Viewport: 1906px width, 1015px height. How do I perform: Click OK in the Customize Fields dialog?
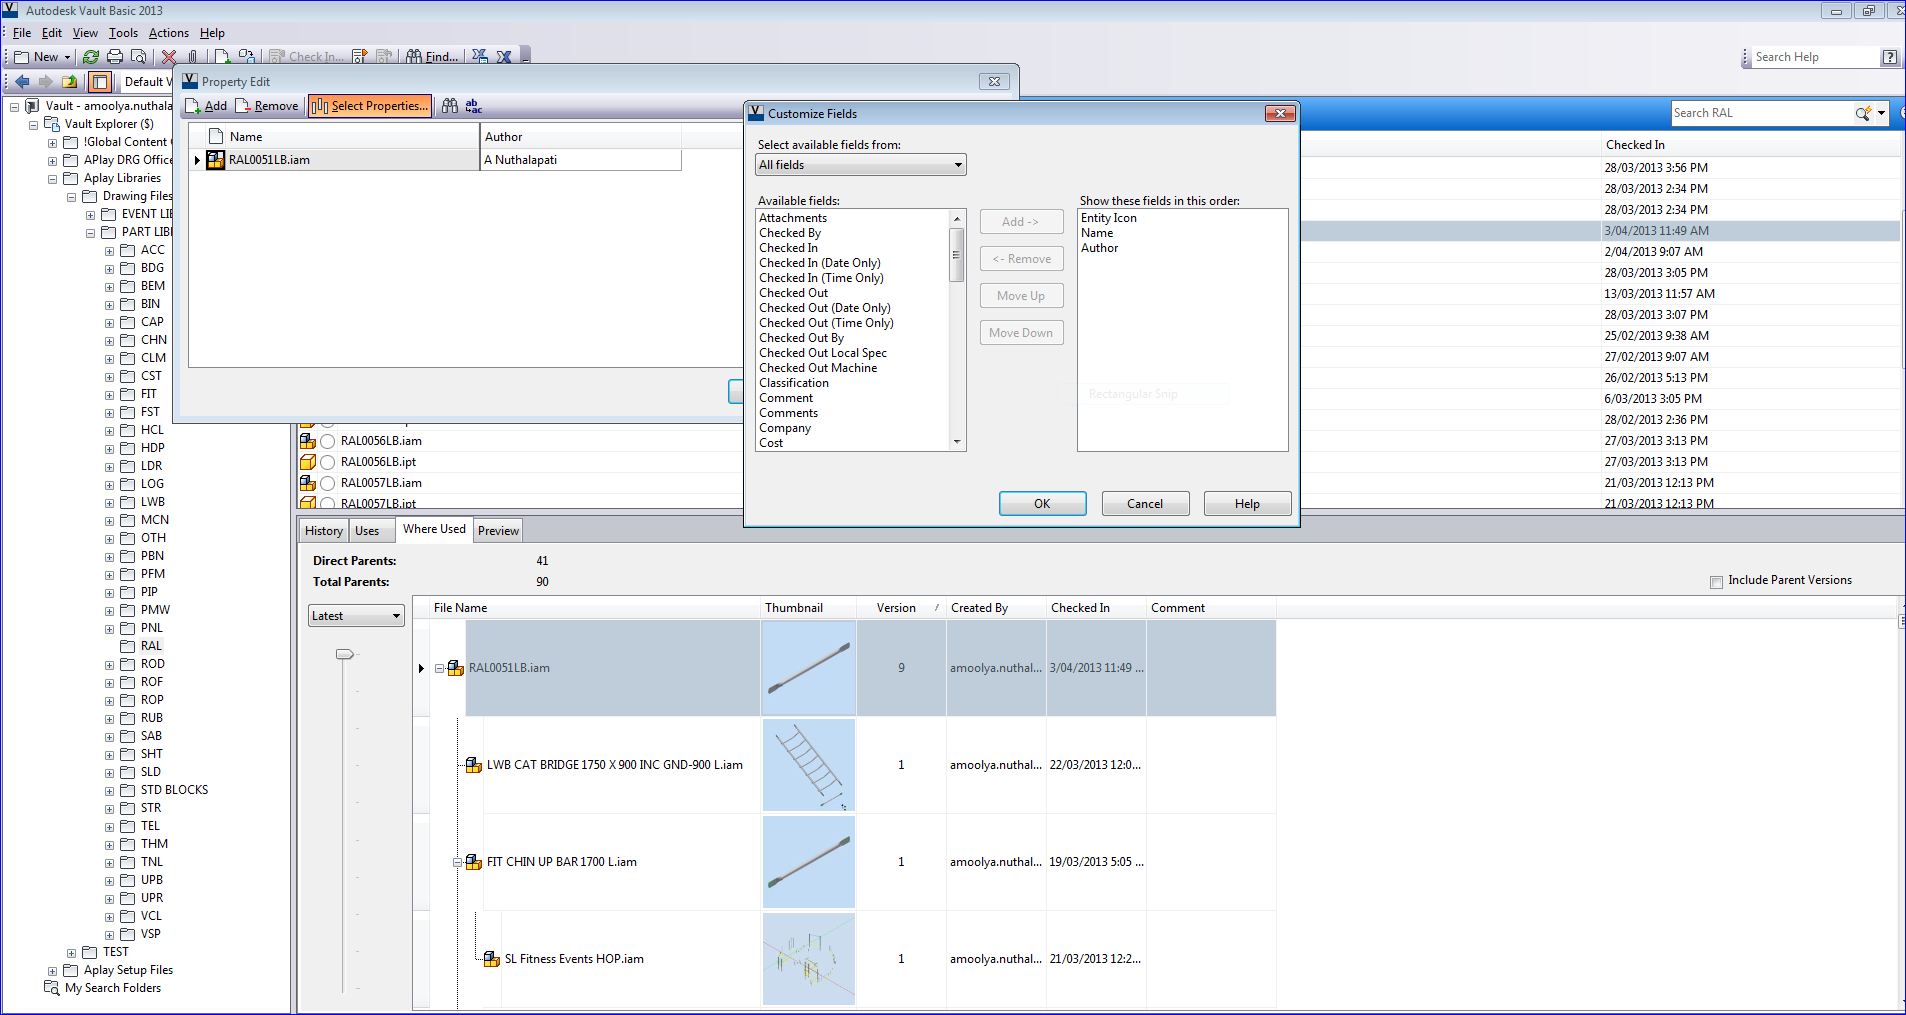[x=1042, y=503]
